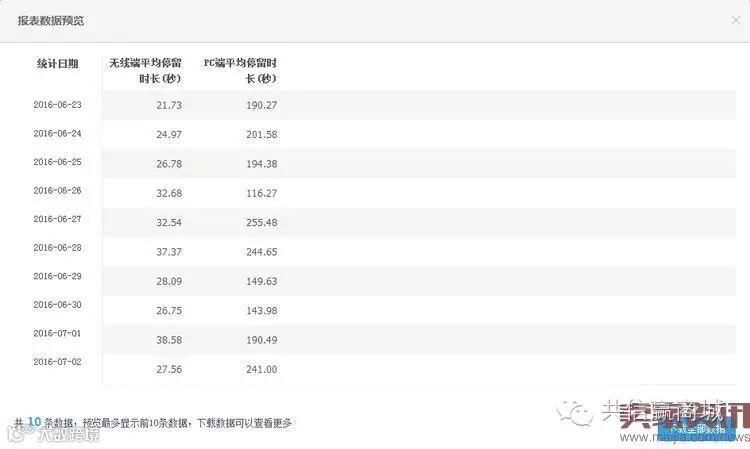Click the PC value 116.27
750x449 pixels.
tap(262, 193)
